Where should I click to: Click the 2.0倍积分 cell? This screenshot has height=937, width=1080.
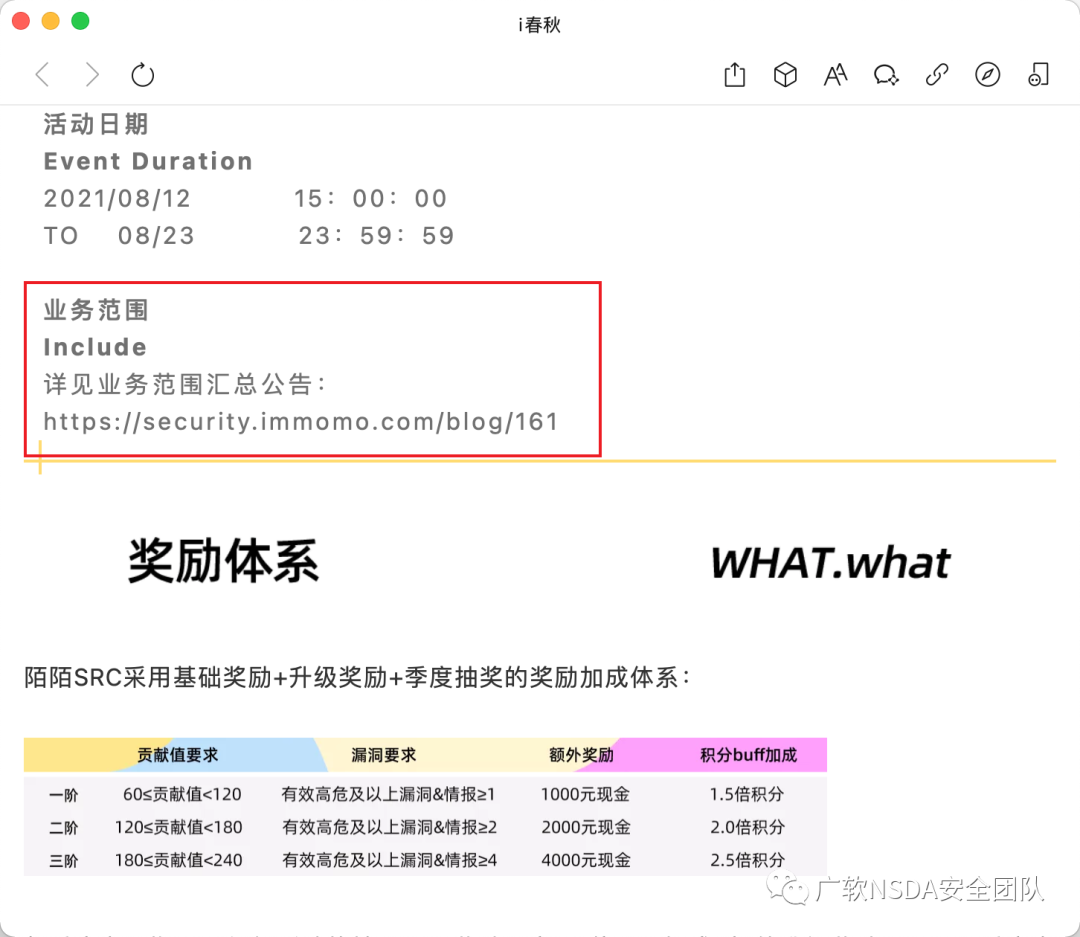click(748, 827)
